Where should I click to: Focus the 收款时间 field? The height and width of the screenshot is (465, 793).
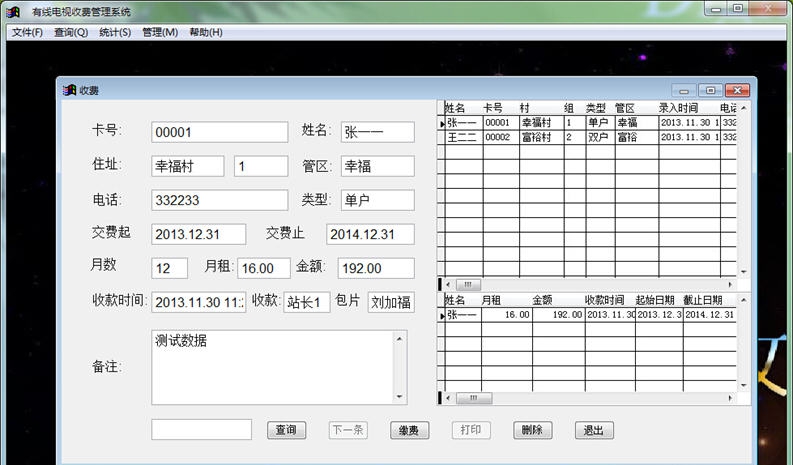[x=198, y=302]
